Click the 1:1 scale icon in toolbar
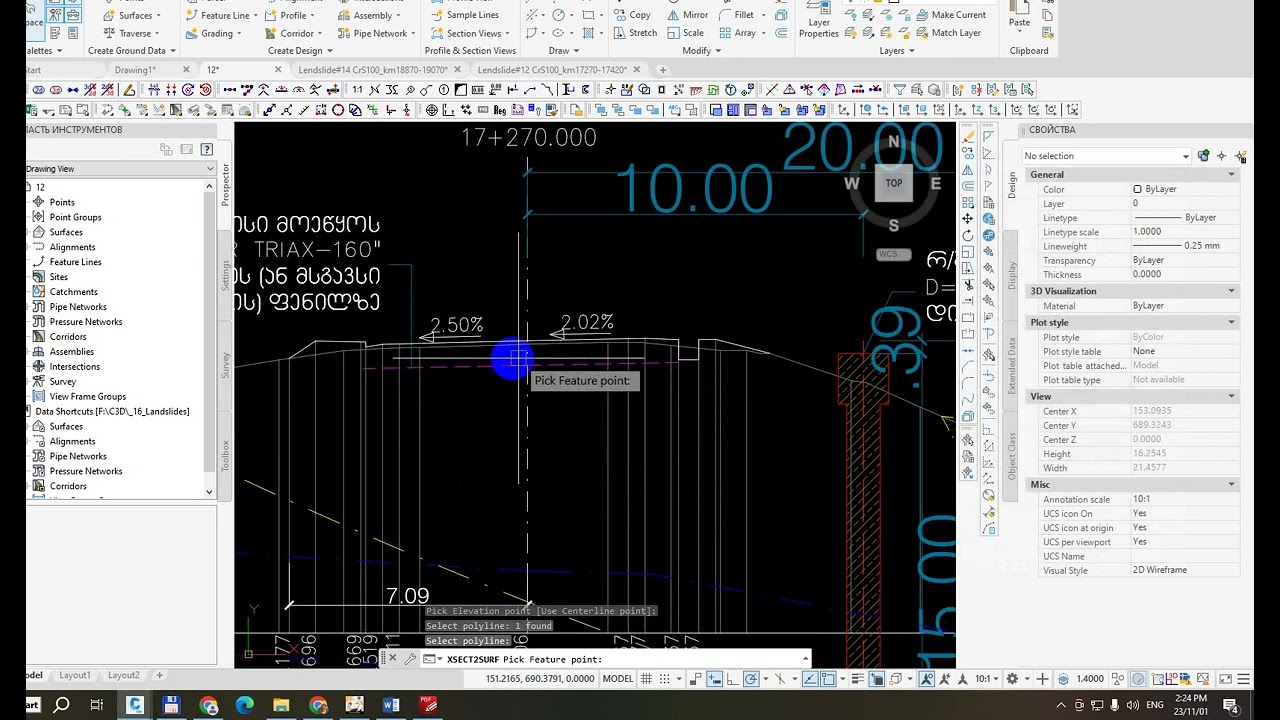 point(357,90)
